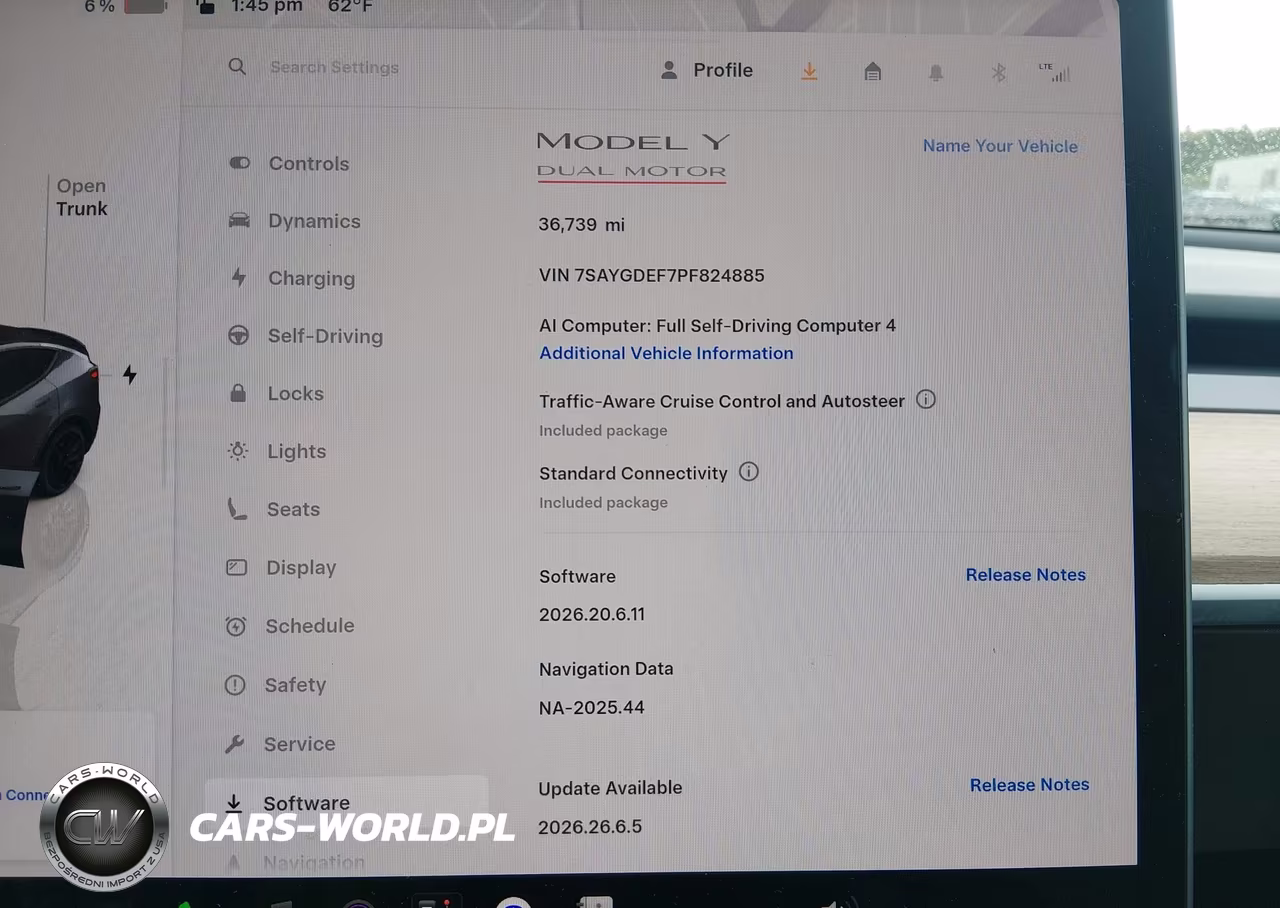The height and width of the screenshot is (908, 1280).
Task: Tap the Bluetooth icon
Action: point(998,73)
